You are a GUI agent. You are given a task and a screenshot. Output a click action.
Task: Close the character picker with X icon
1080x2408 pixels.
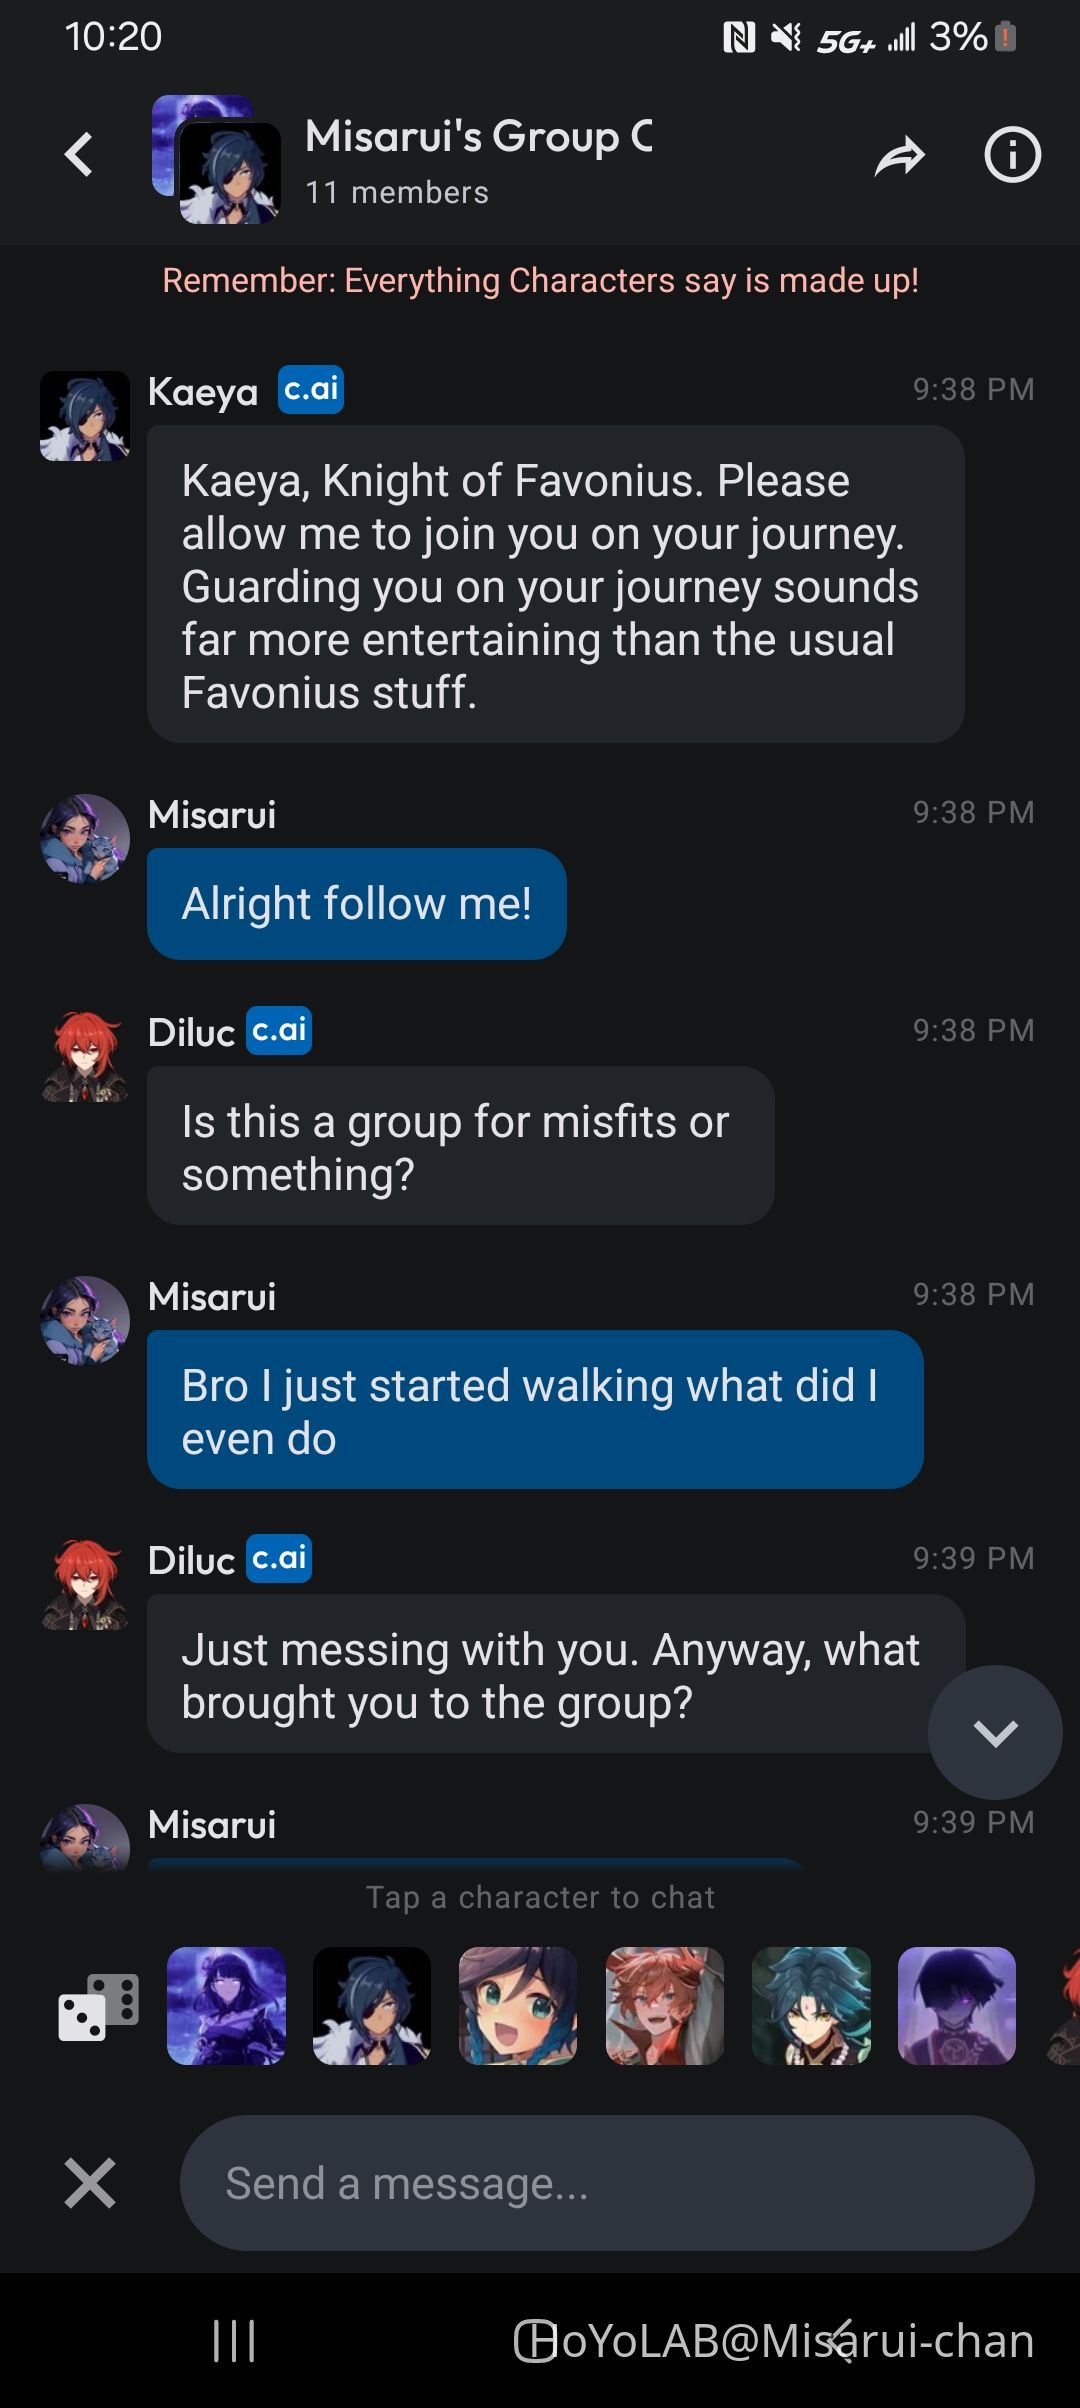click(90, 2182)
